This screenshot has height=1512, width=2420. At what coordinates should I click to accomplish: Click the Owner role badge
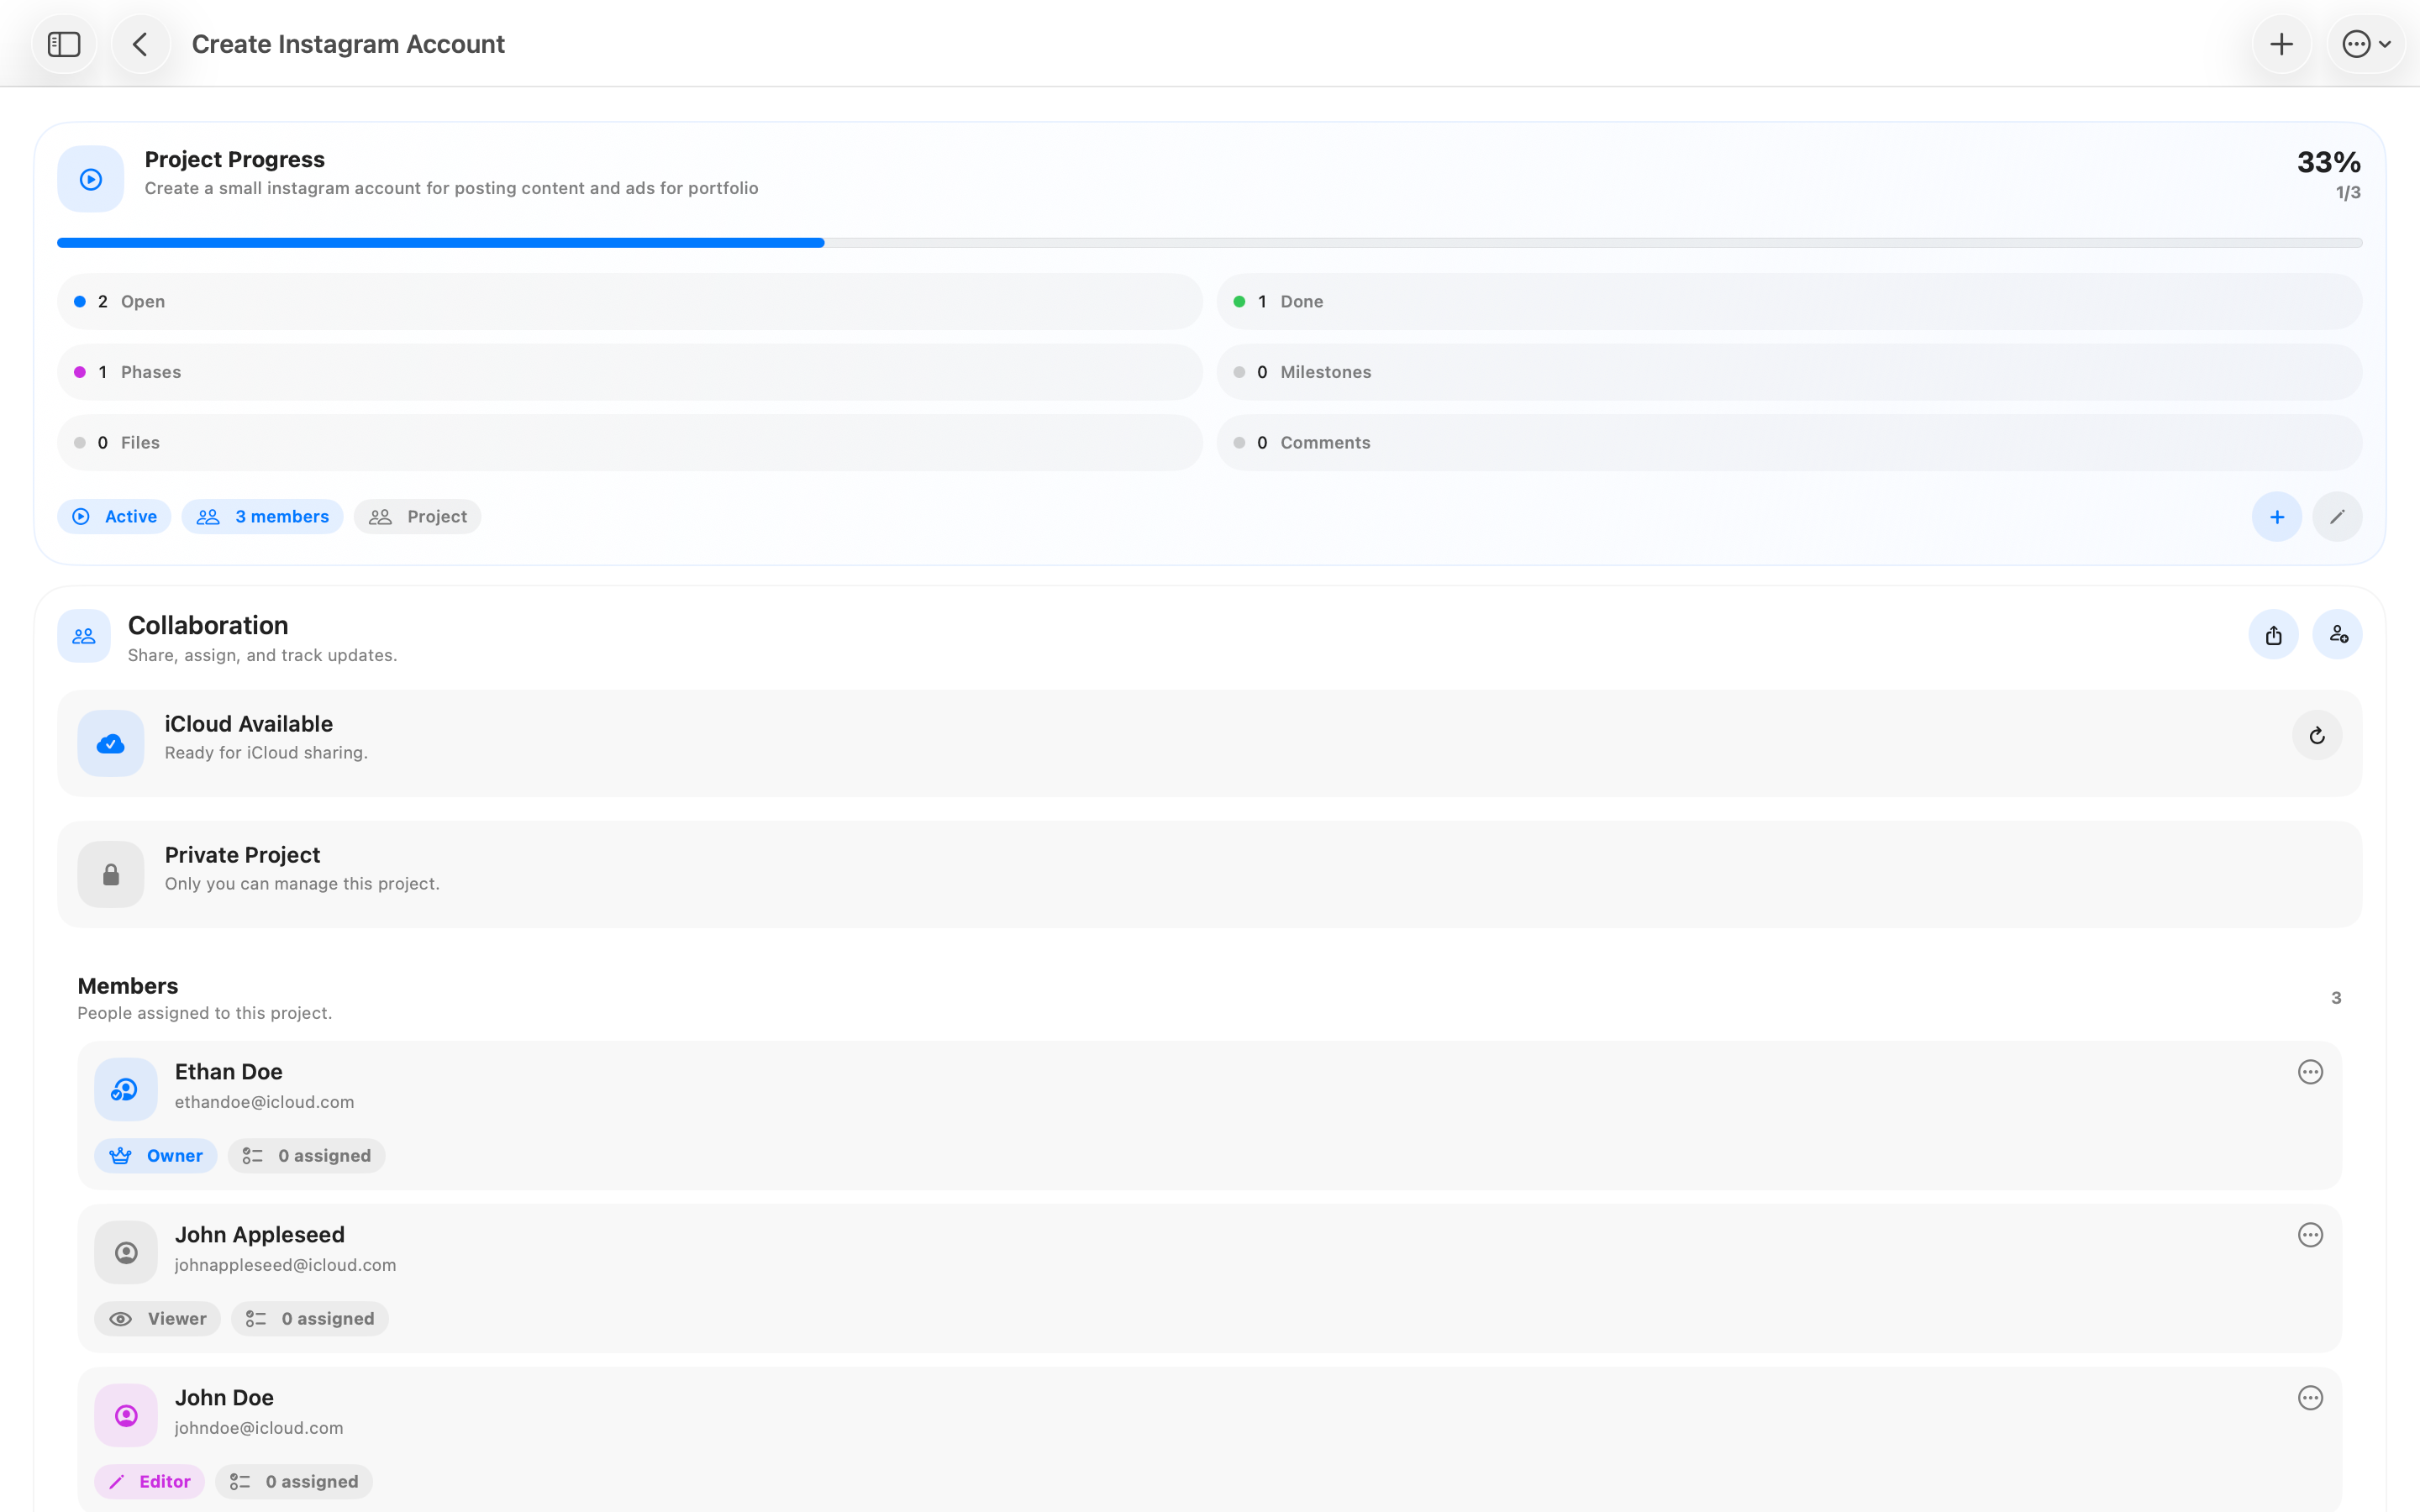[155, 1156]
